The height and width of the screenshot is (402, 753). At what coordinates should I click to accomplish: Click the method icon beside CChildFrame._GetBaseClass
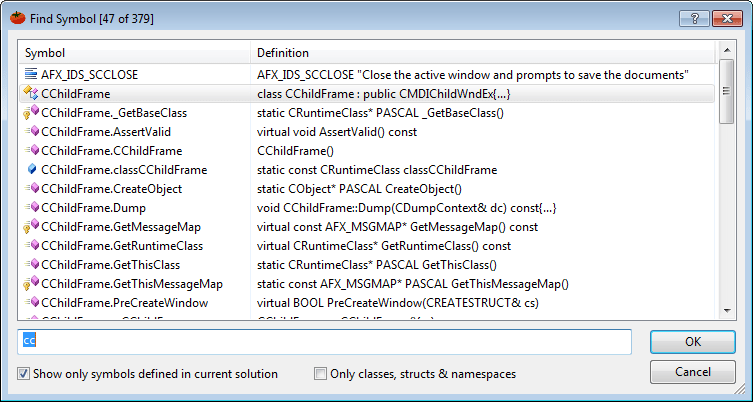(x=31, y=112)
